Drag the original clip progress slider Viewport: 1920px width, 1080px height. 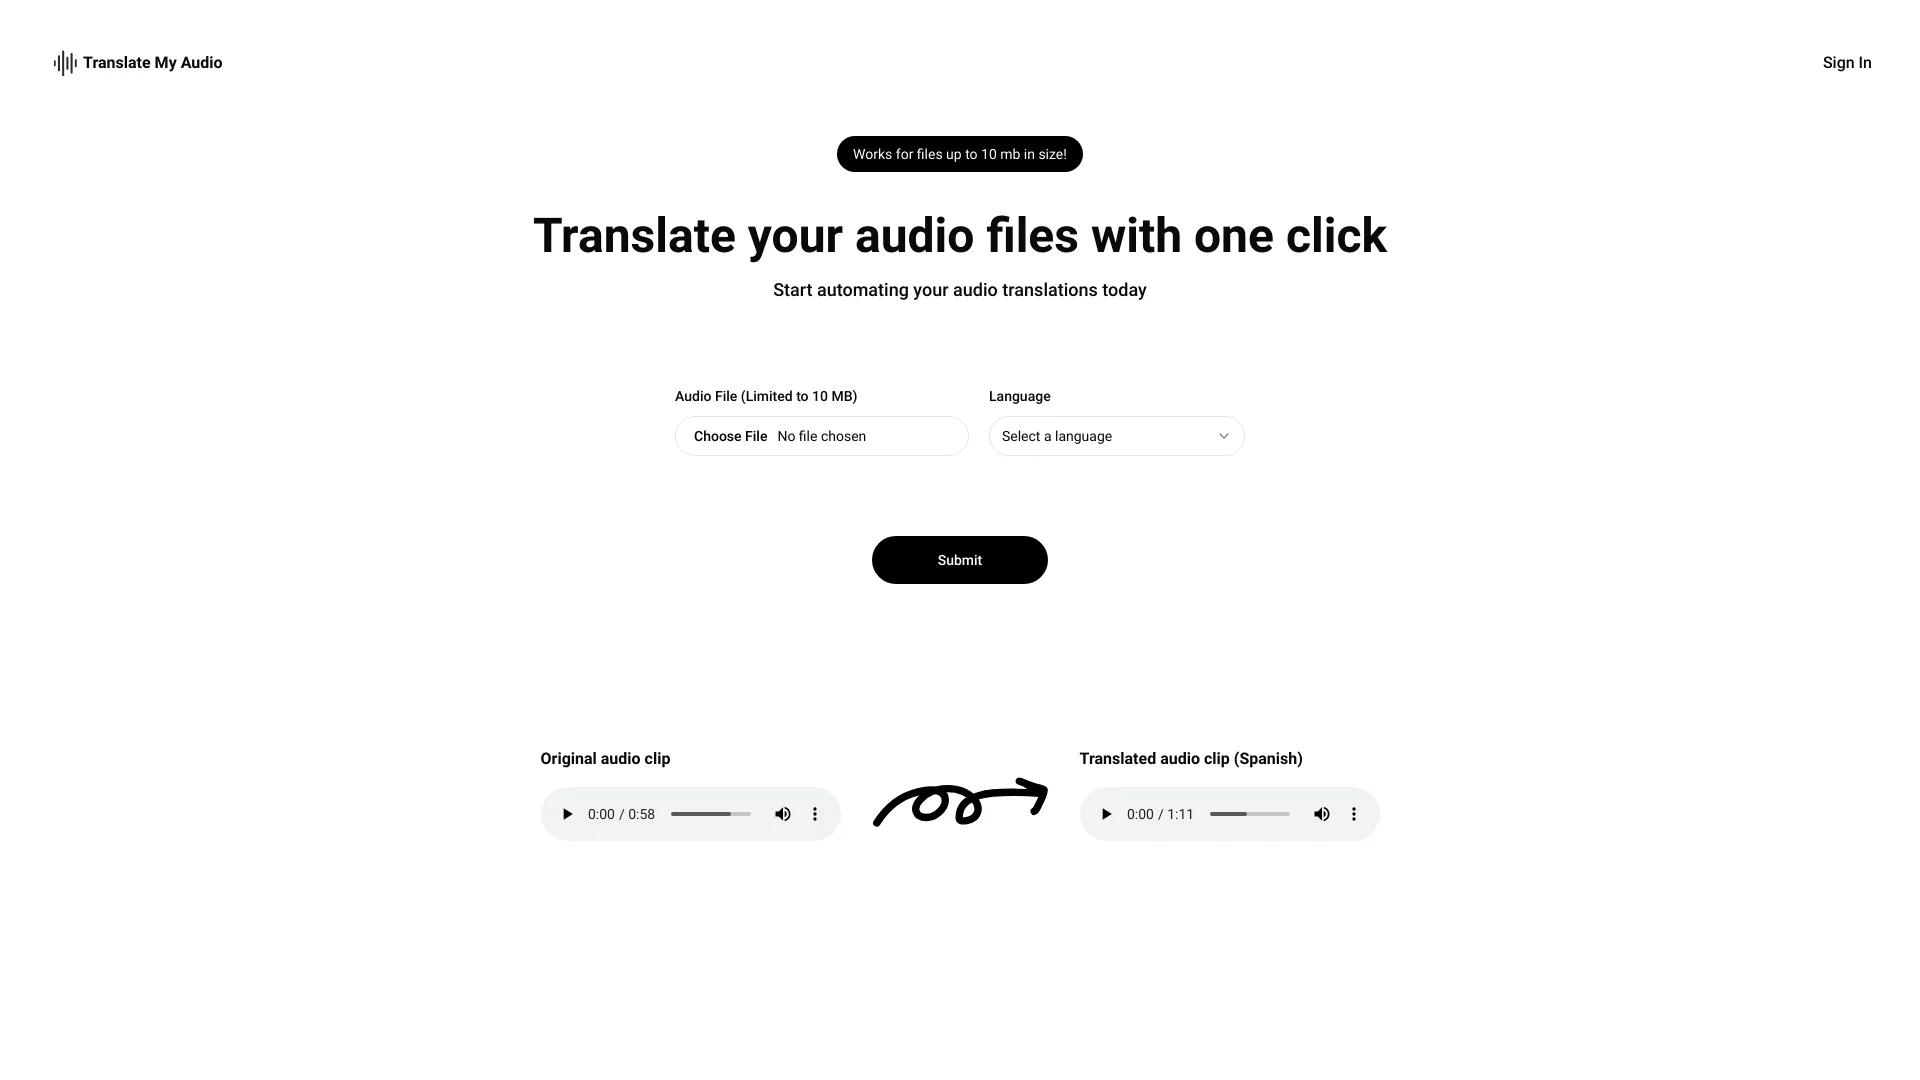pyautogui.click(x=711, y=814)
